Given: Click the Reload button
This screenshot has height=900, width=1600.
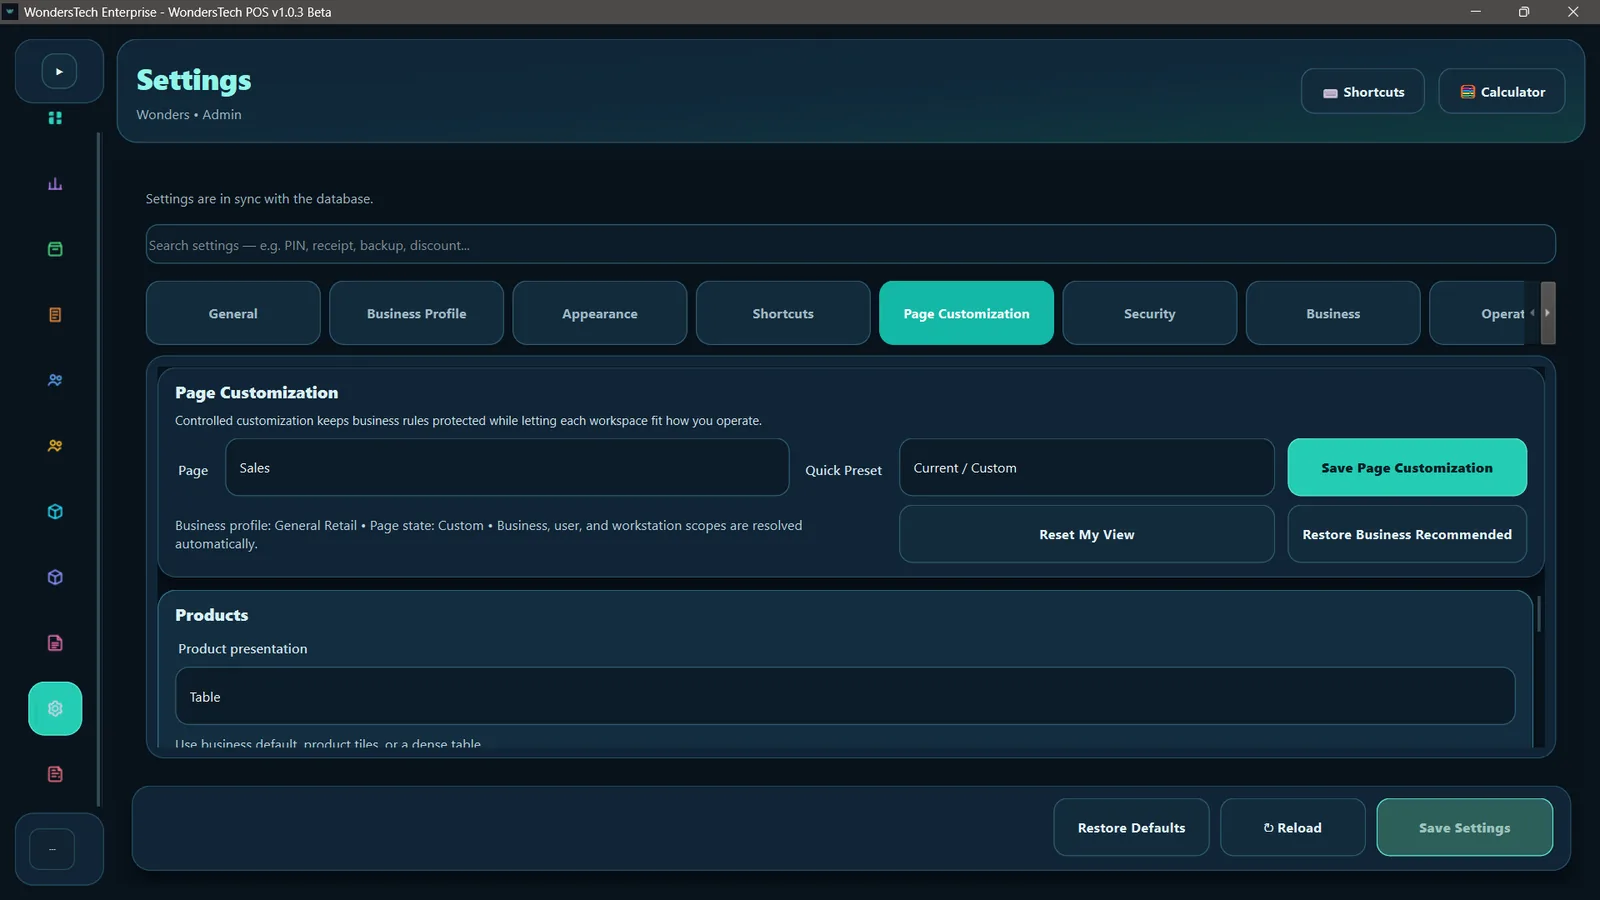Looking at the screenshot, I should coord(1293,827).
